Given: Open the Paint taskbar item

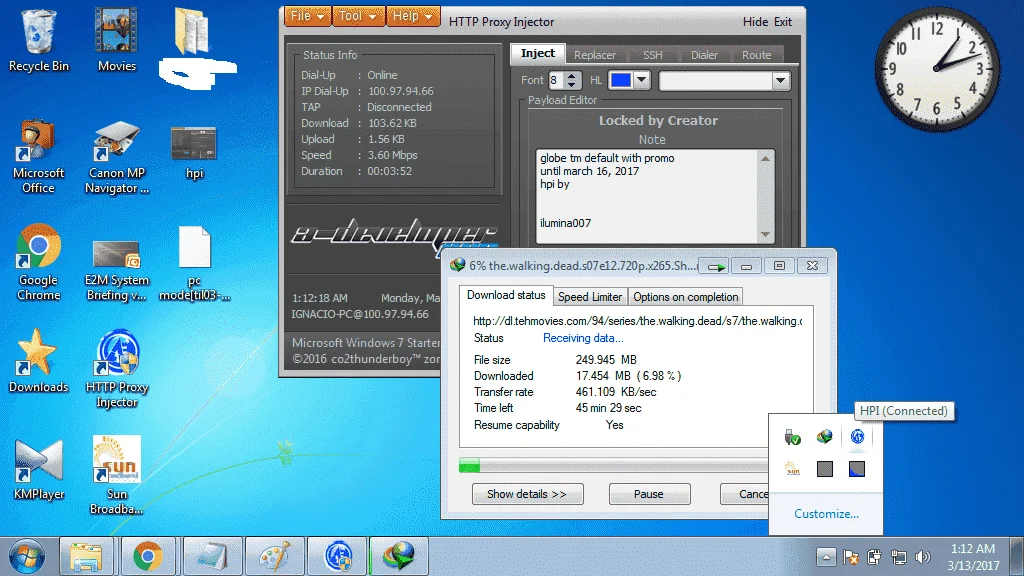Looking at the screenshot, I should tap(274, 556).
